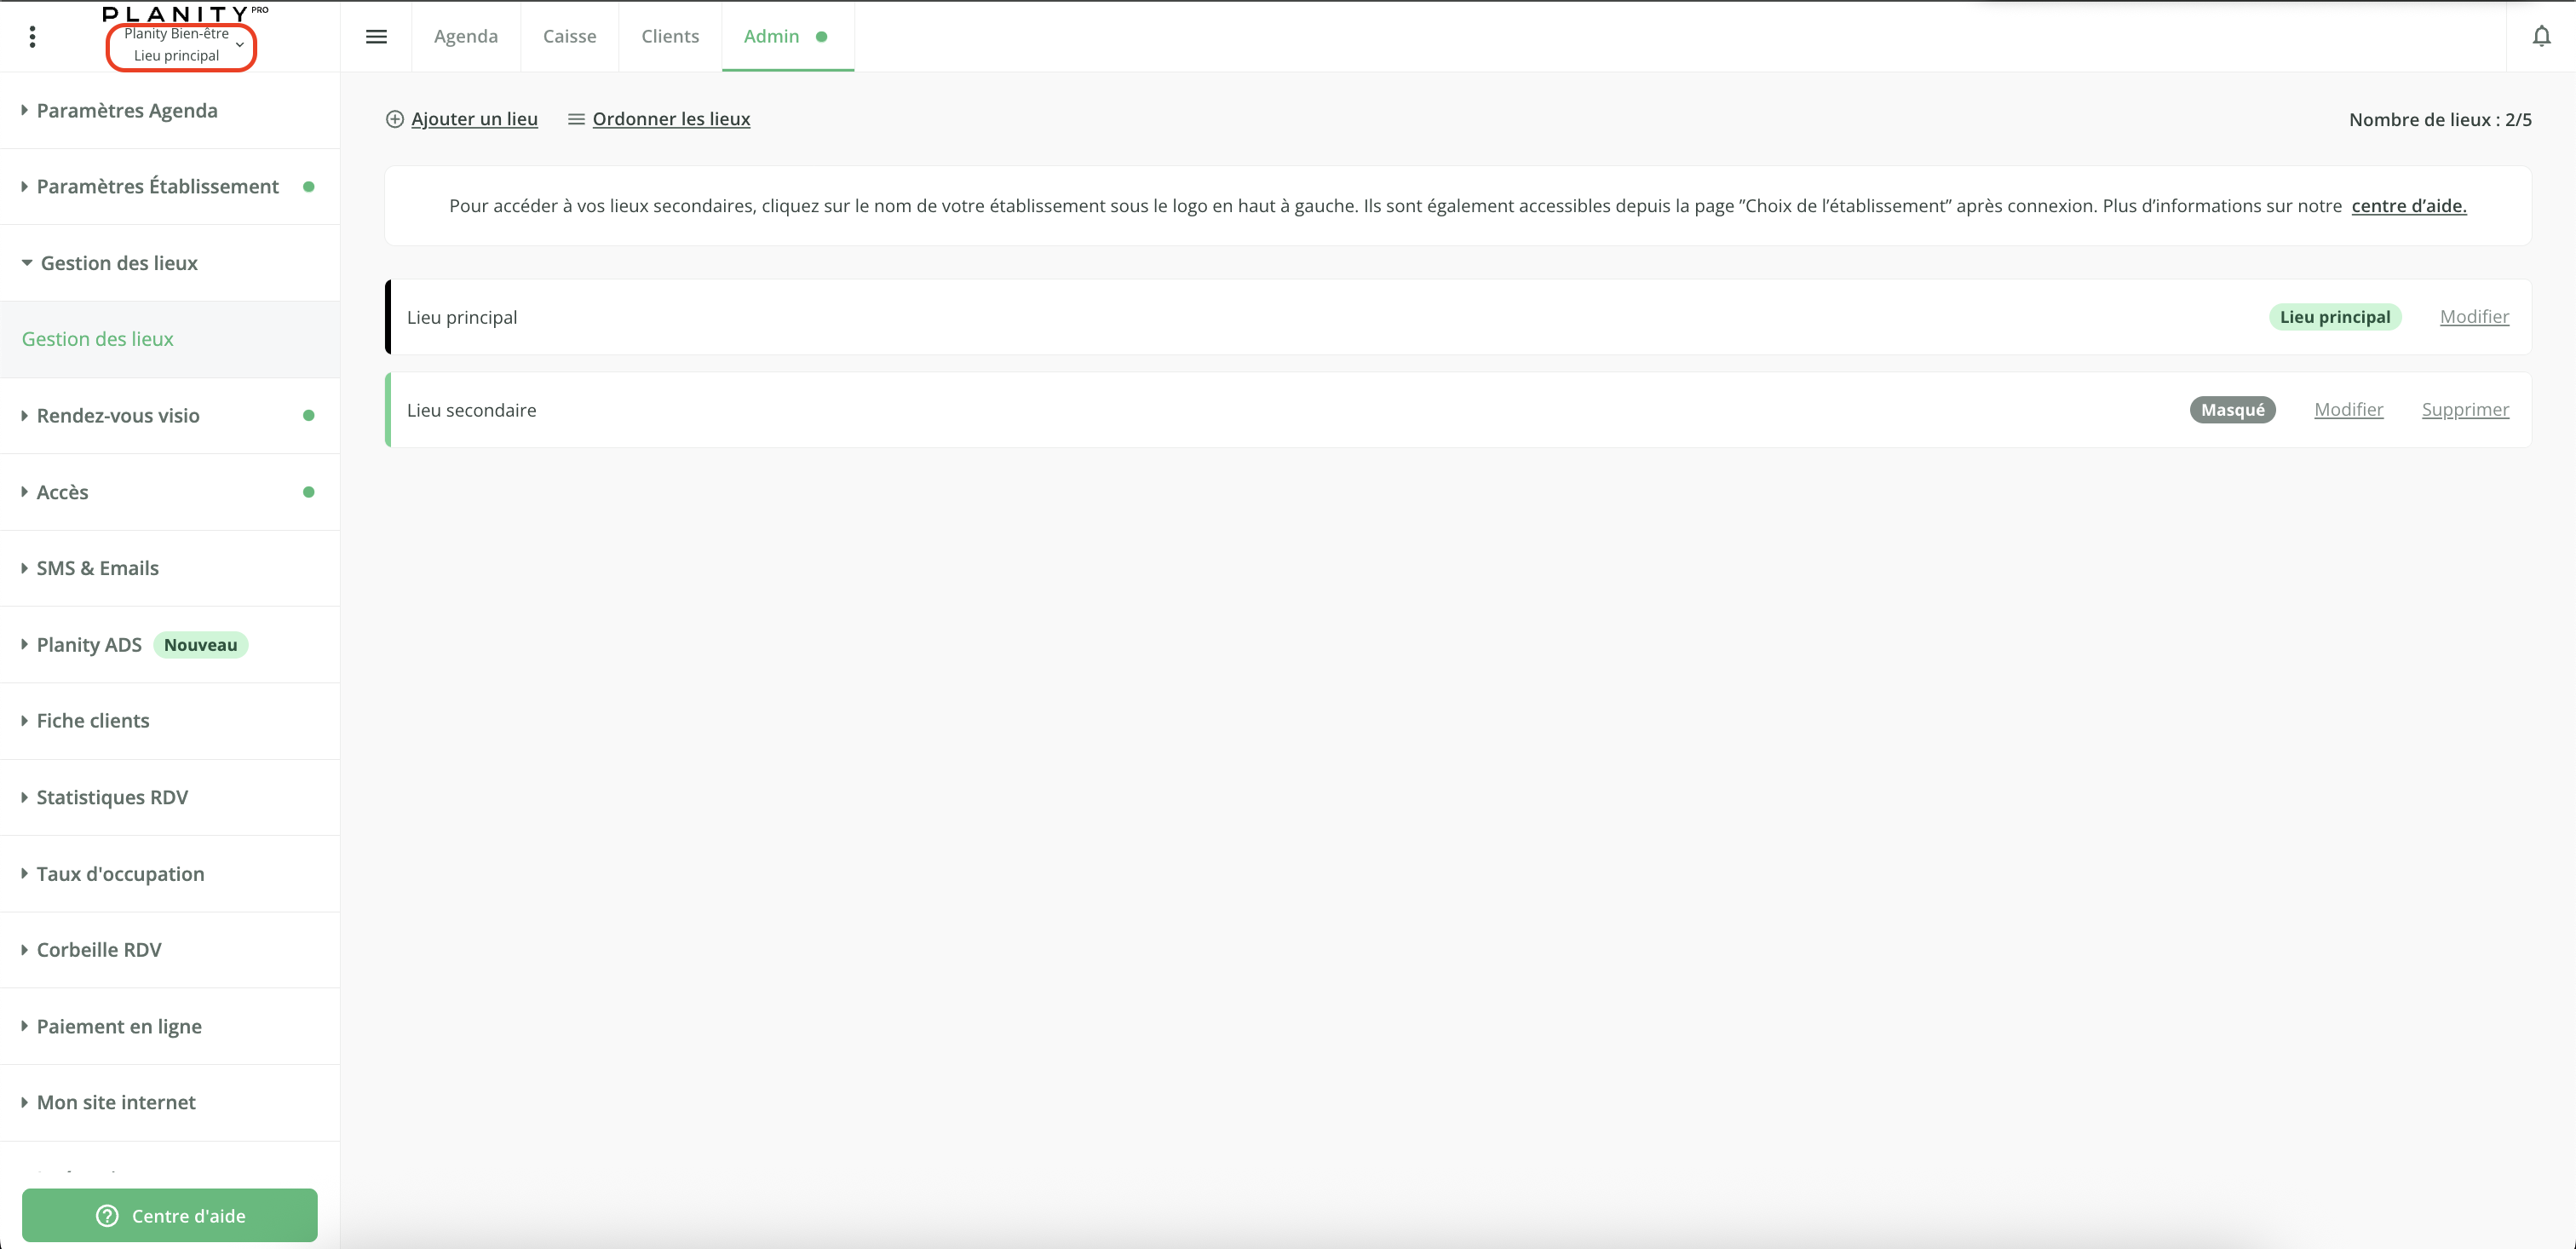Open the three-dot vertical menu
This screenshot has width=2576, height=1249.
coord(33,37)
